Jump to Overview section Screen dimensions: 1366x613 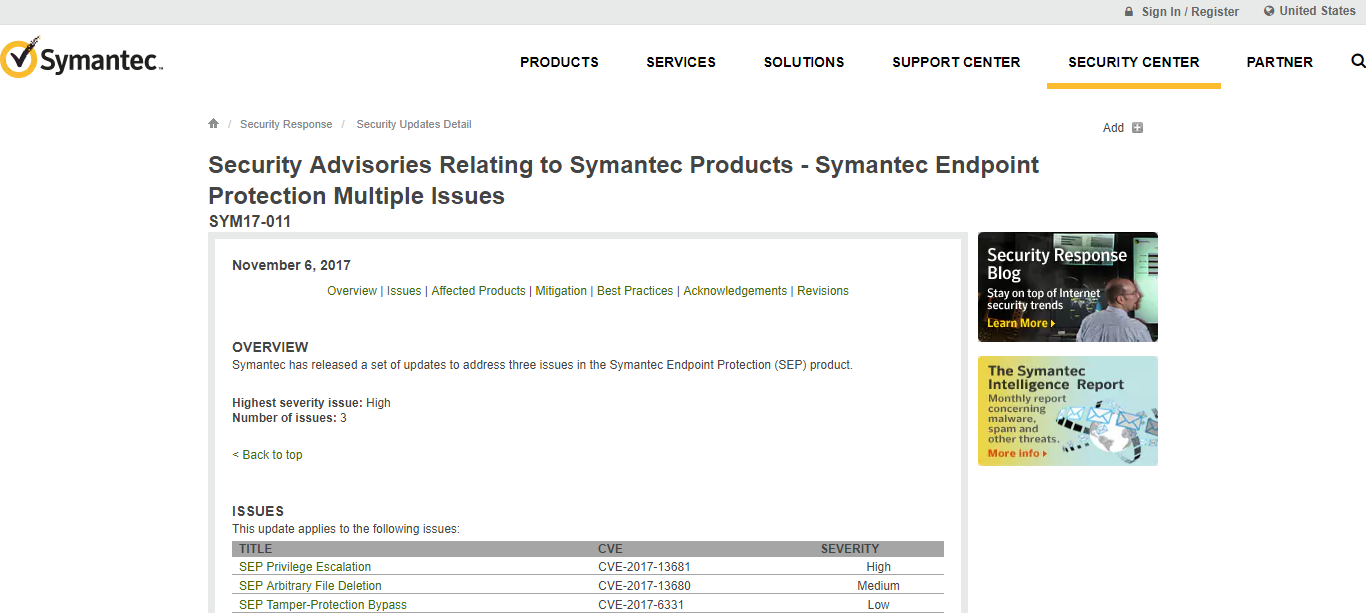[x=352, y=291]
